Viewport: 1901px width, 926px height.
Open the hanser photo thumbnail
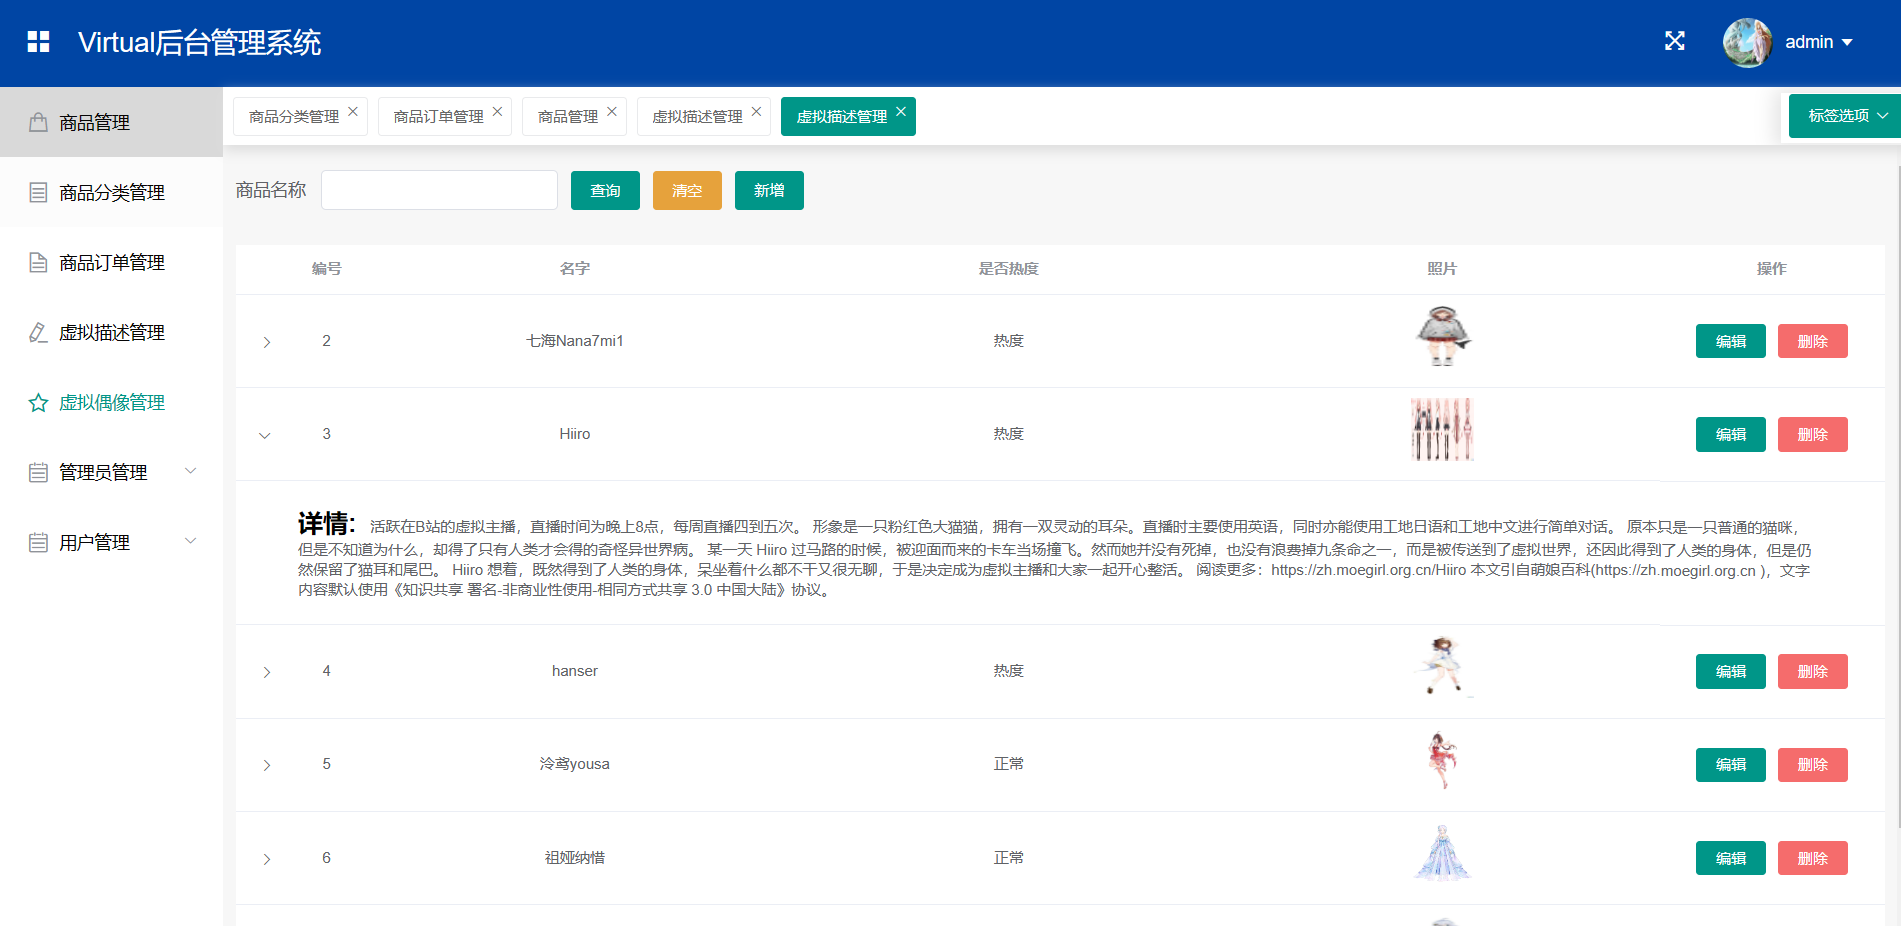coord(1442,667)
